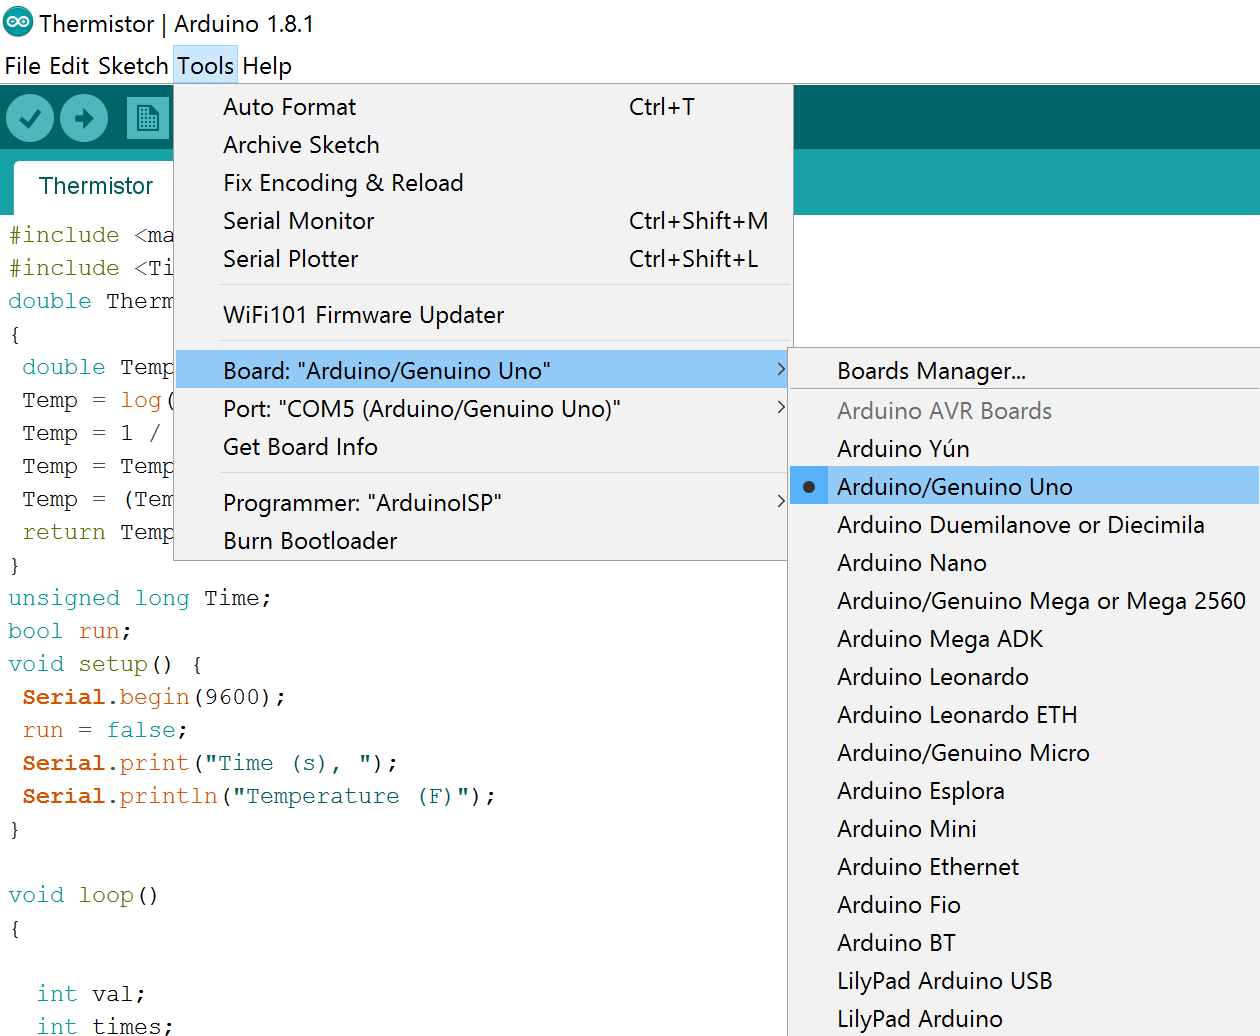Open the Sketch menu
The image size is (1260, 1036).
(x=133, y=66)
